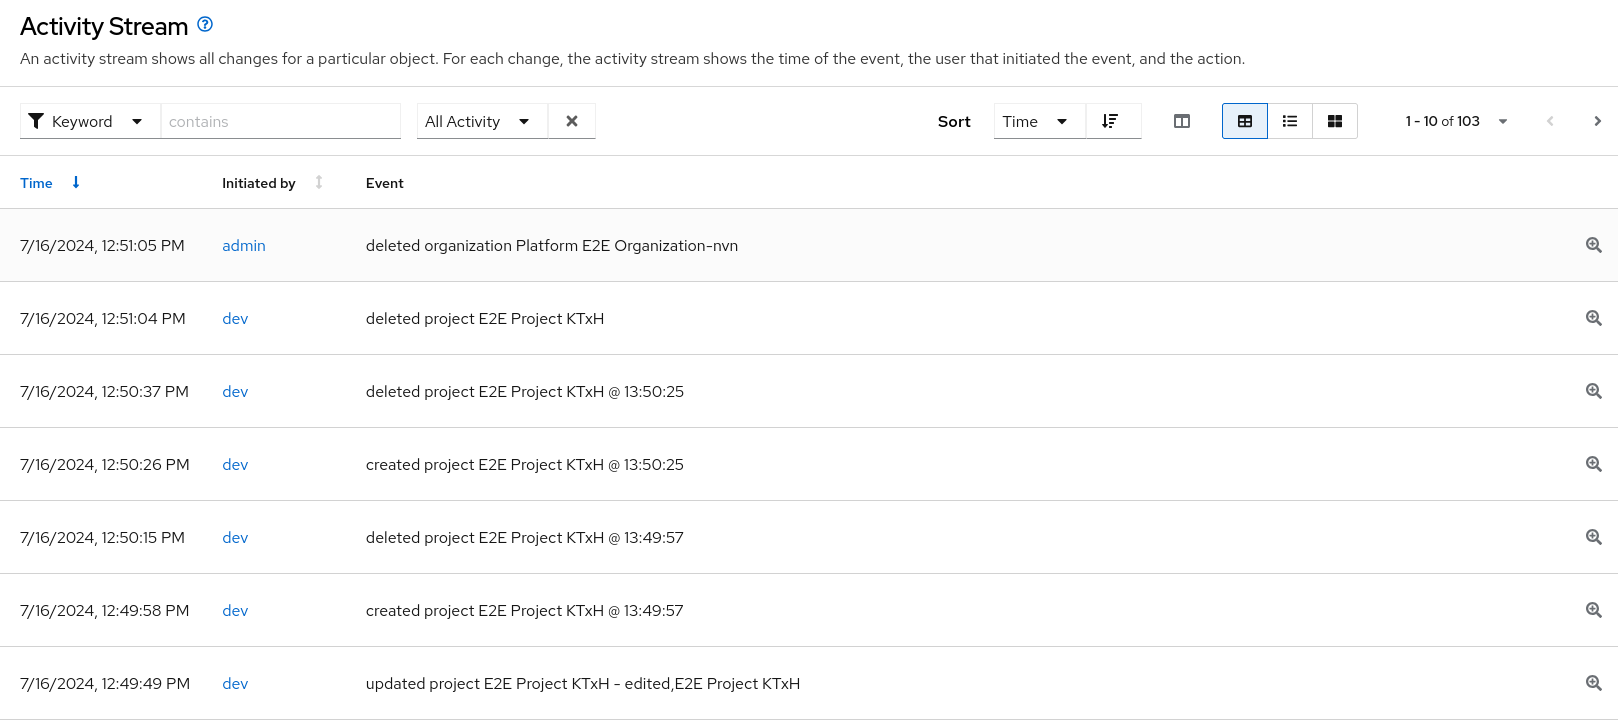This screenshot has height=723, width=1618.
Task: Click the contains search field
Action: coord(280,121)
